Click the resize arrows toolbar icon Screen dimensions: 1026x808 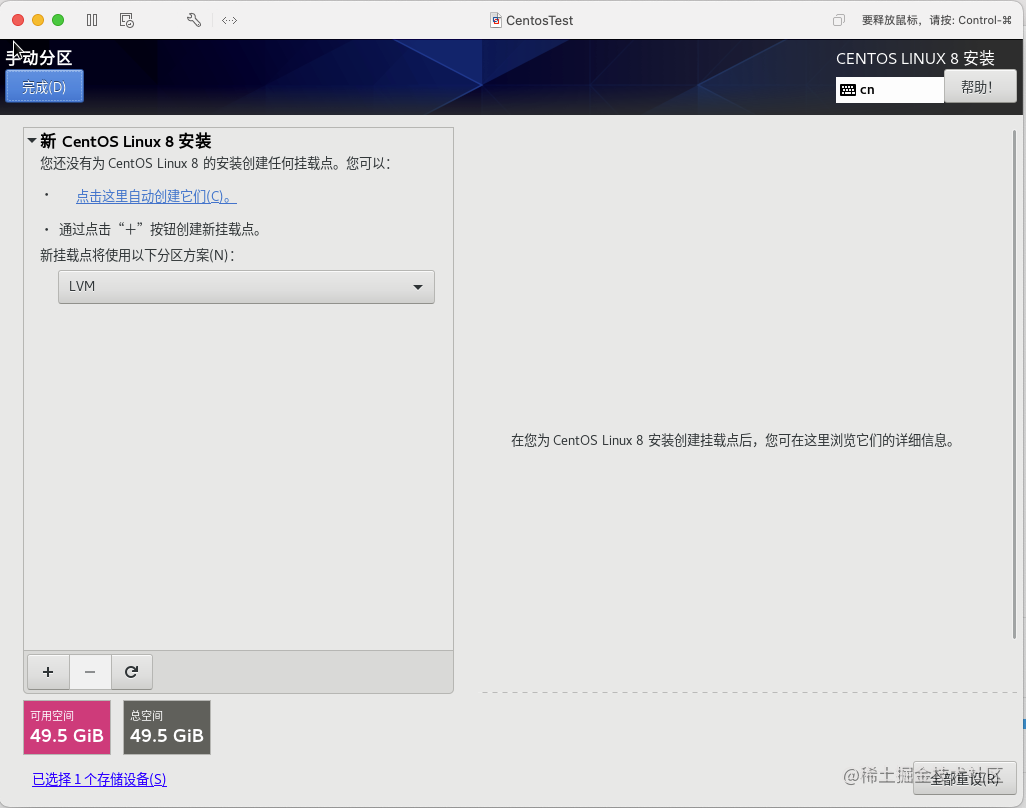(x=229, y=20)
